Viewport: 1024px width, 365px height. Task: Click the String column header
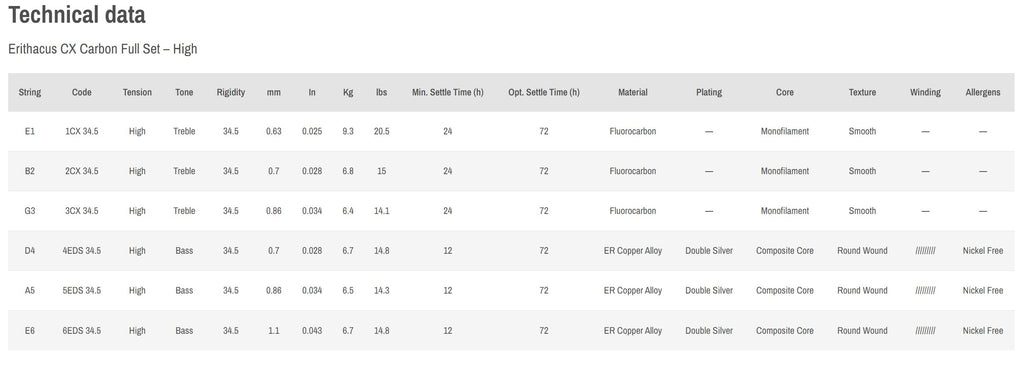tap(30, 92)
